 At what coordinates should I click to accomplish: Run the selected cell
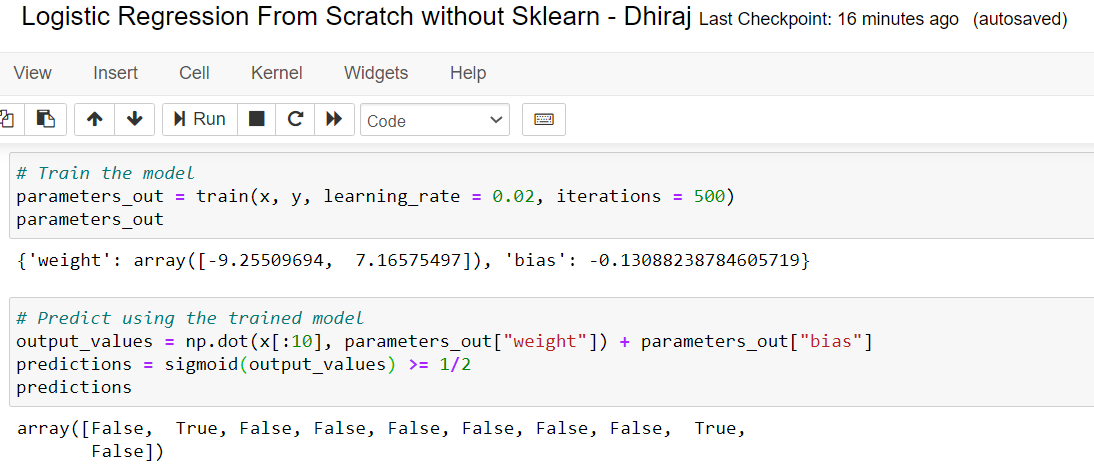point(200,119)
